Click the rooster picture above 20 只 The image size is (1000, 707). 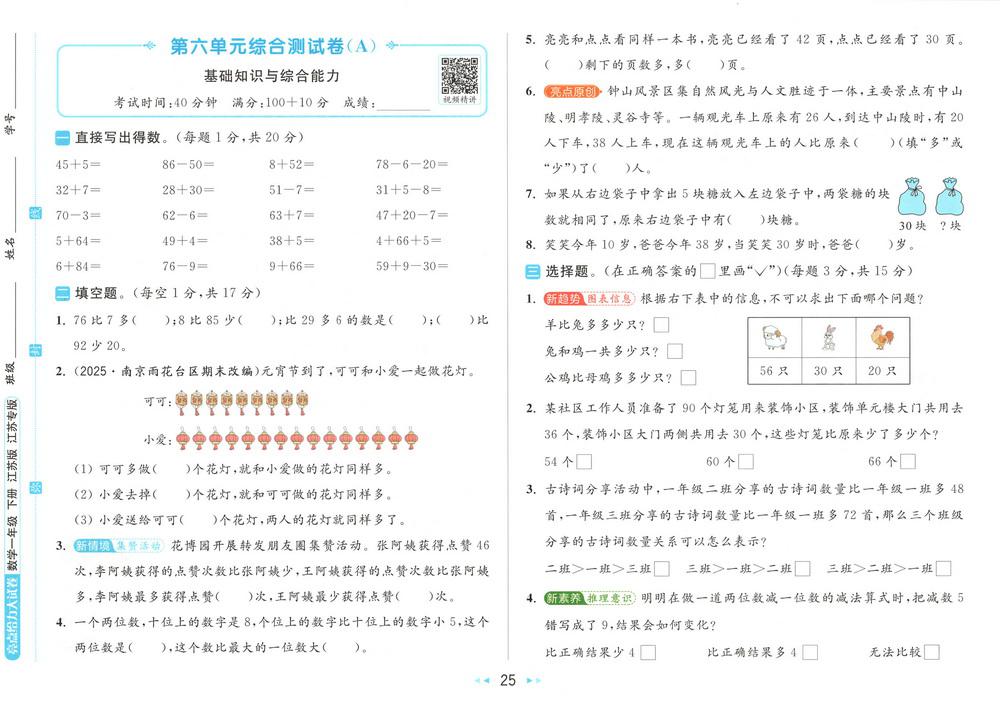click(x=882, y=337)
